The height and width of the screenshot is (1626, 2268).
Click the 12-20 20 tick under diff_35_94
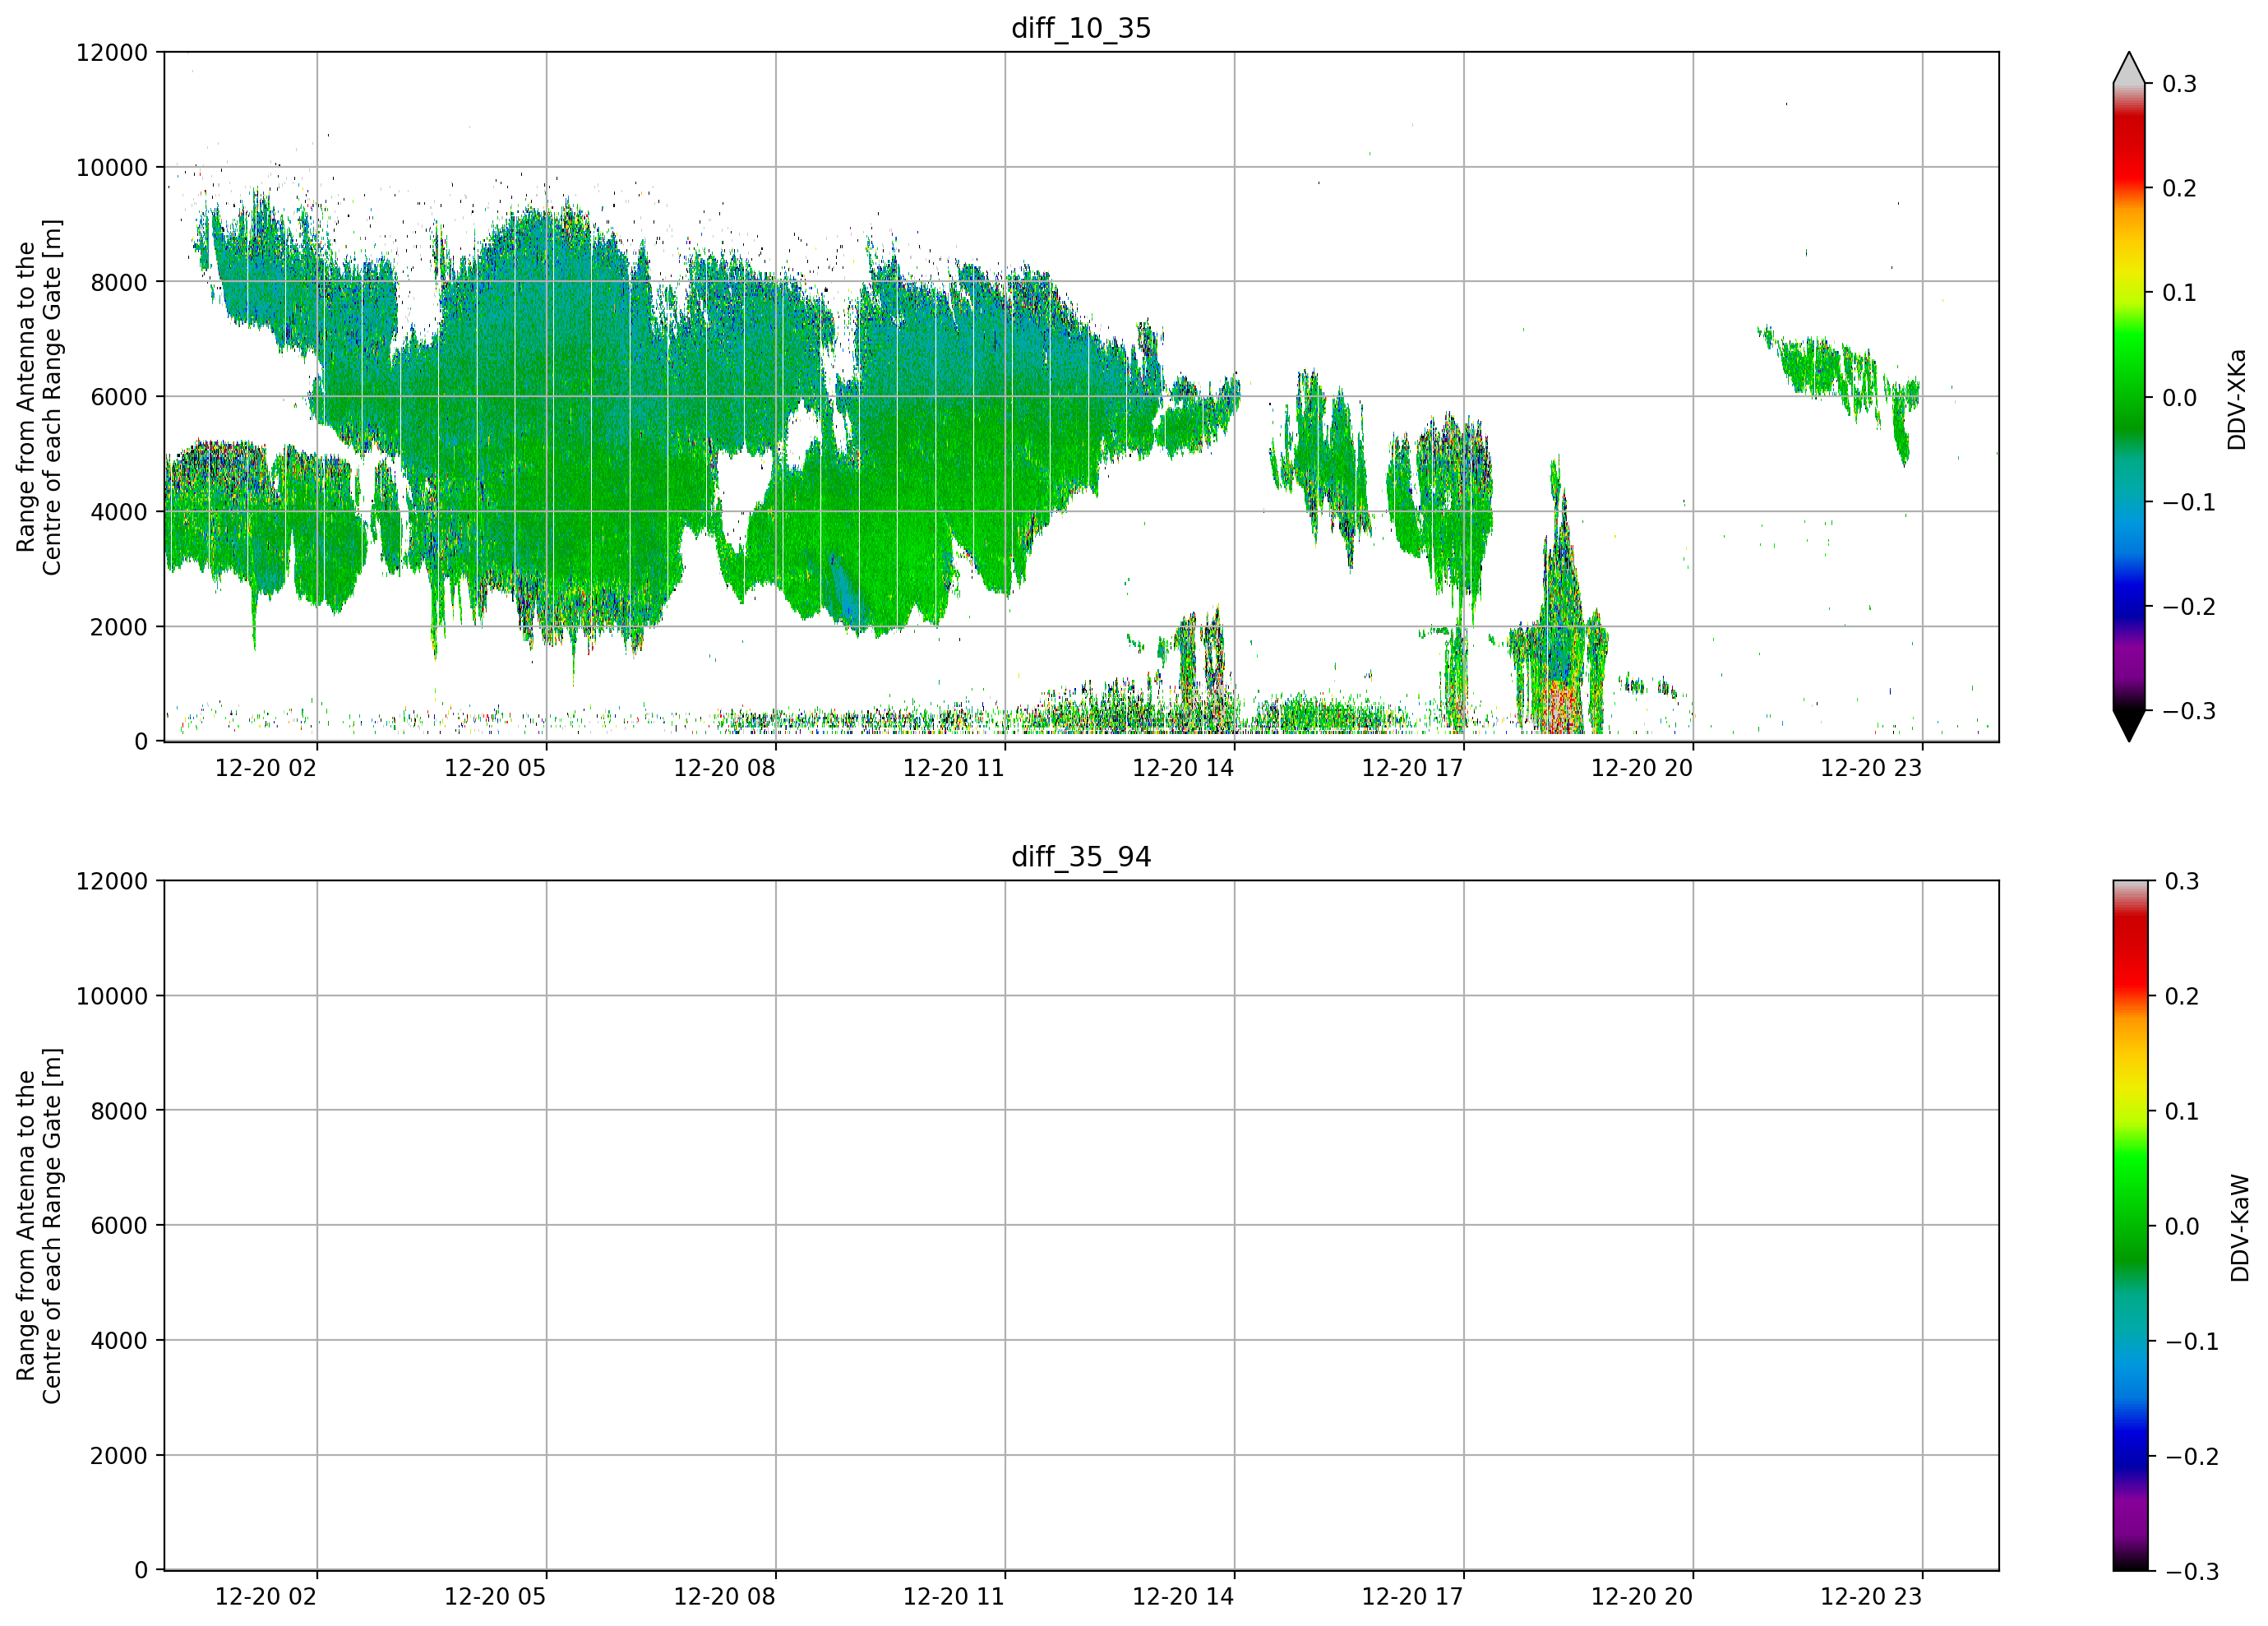click(x=1642, y=1597)
